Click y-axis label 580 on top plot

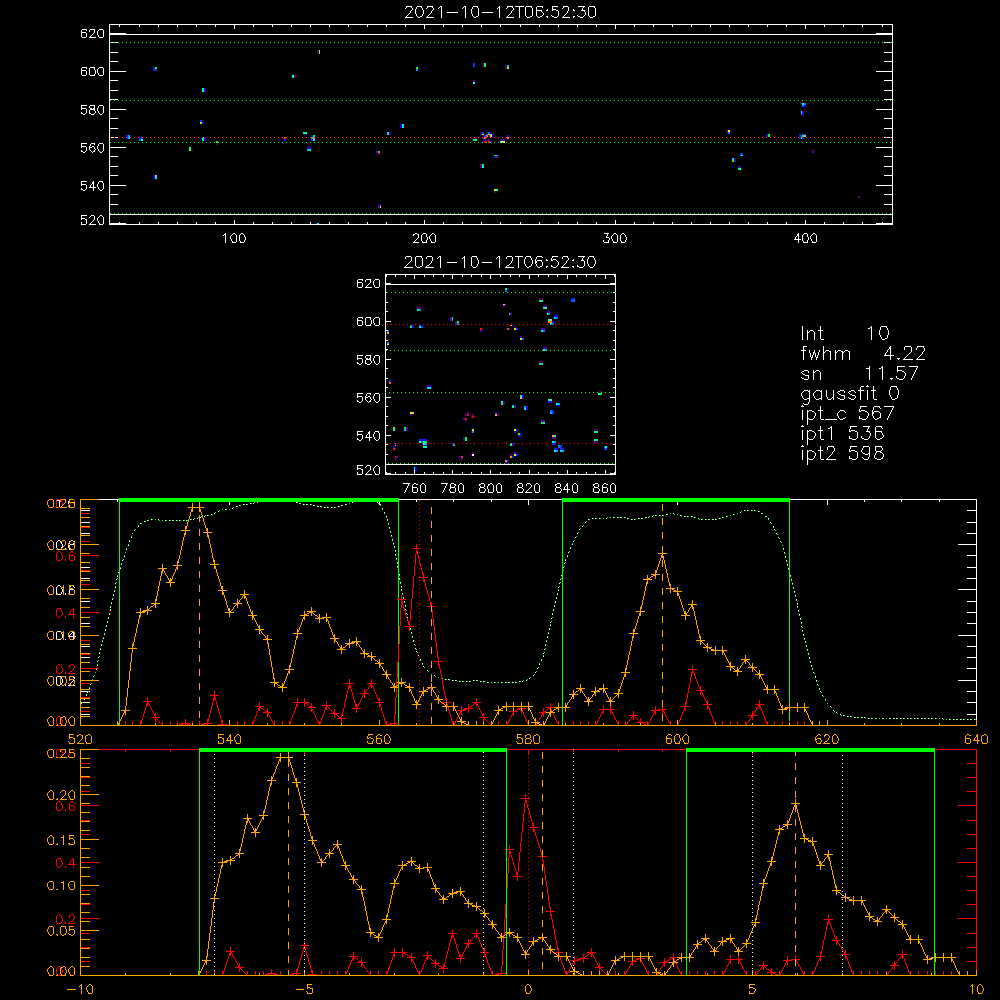click(x=92, y=110)
